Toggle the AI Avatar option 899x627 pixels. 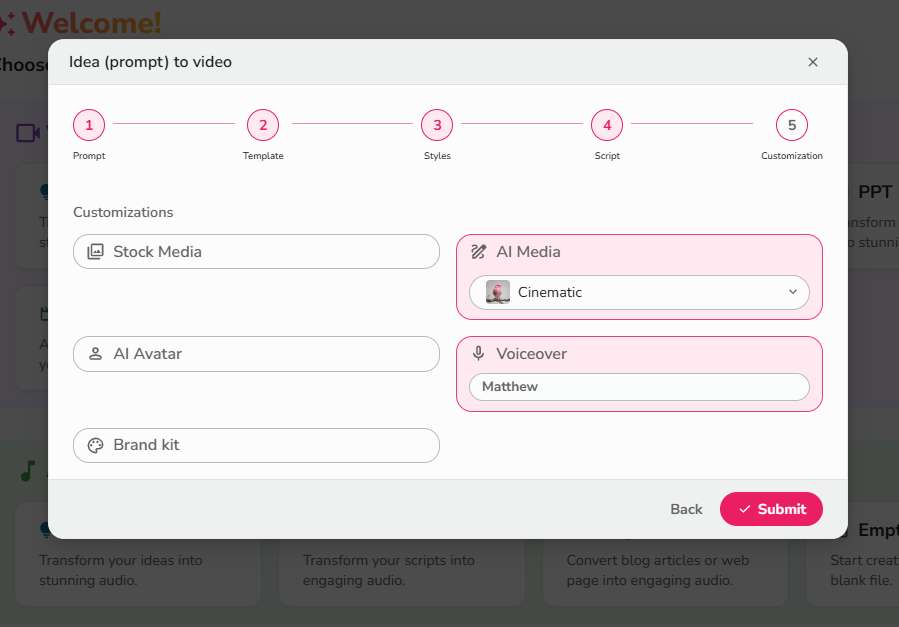256,354
